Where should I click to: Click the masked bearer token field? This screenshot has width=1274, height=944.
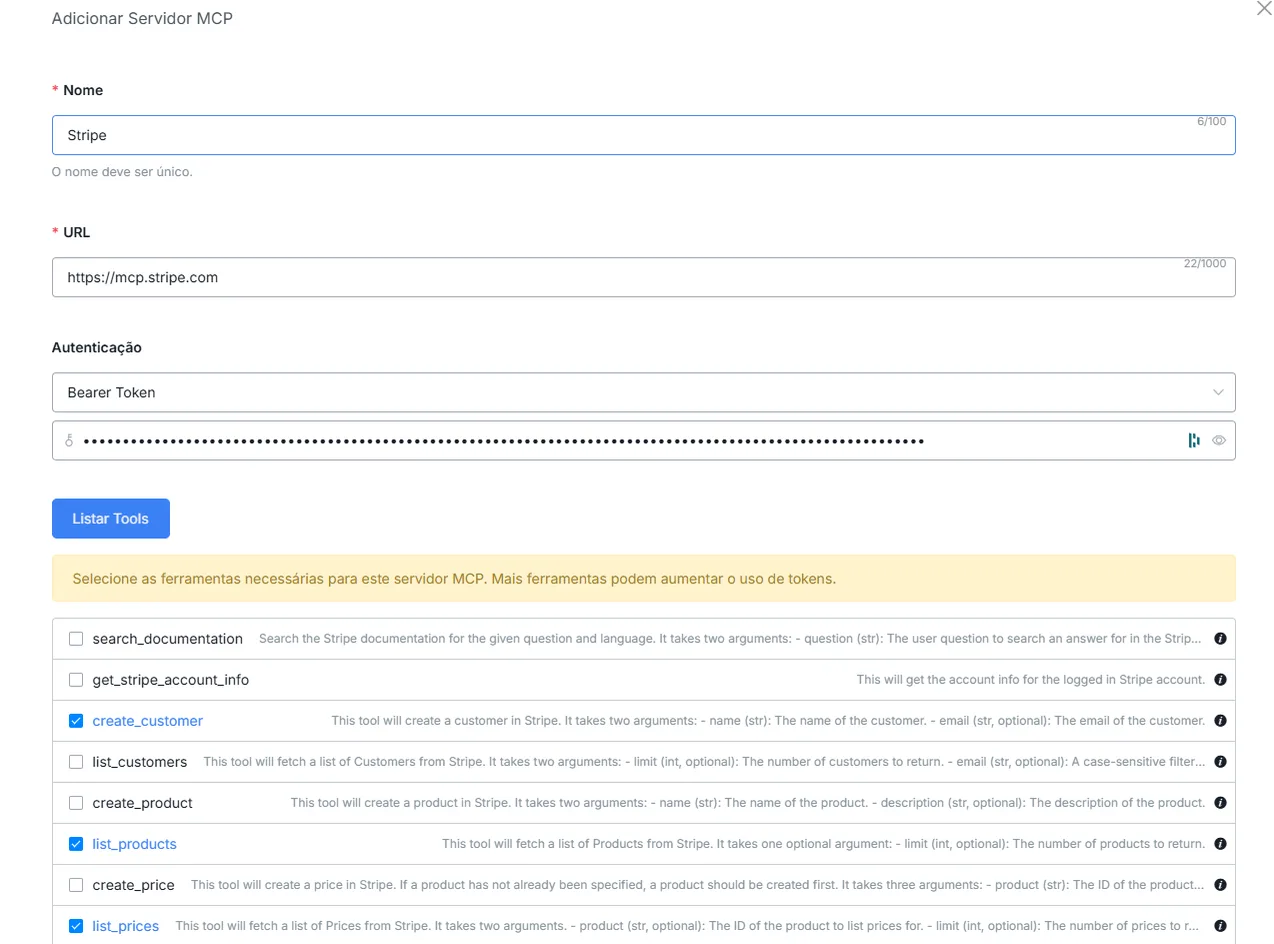[x=644, y=440]
